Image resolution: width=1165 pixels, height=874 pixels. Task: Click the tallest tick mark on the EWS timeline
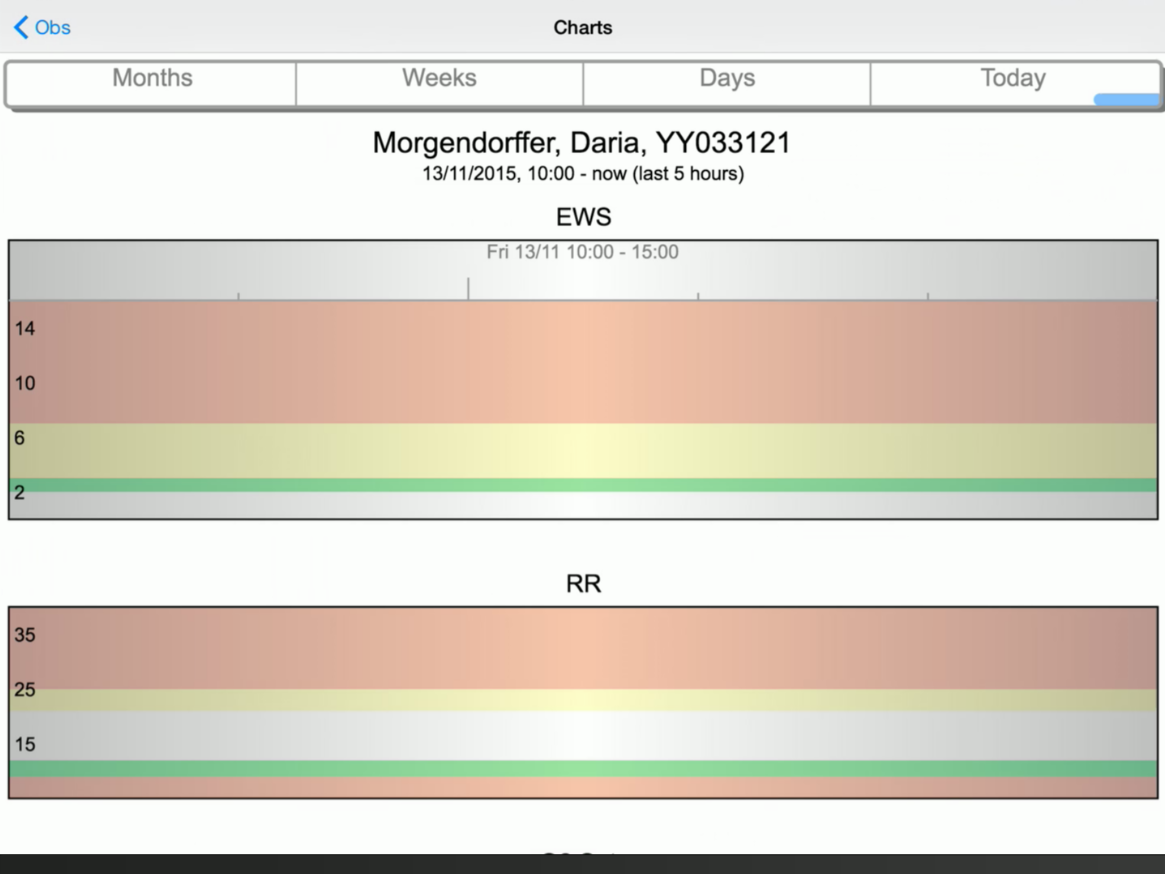click(468, 289)
